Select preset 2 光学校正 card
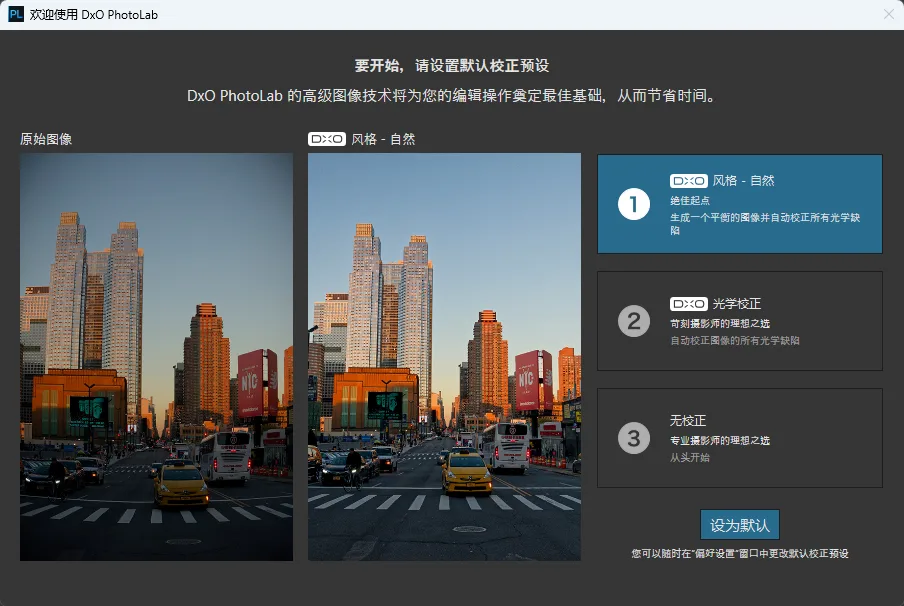 click(740, 321)
